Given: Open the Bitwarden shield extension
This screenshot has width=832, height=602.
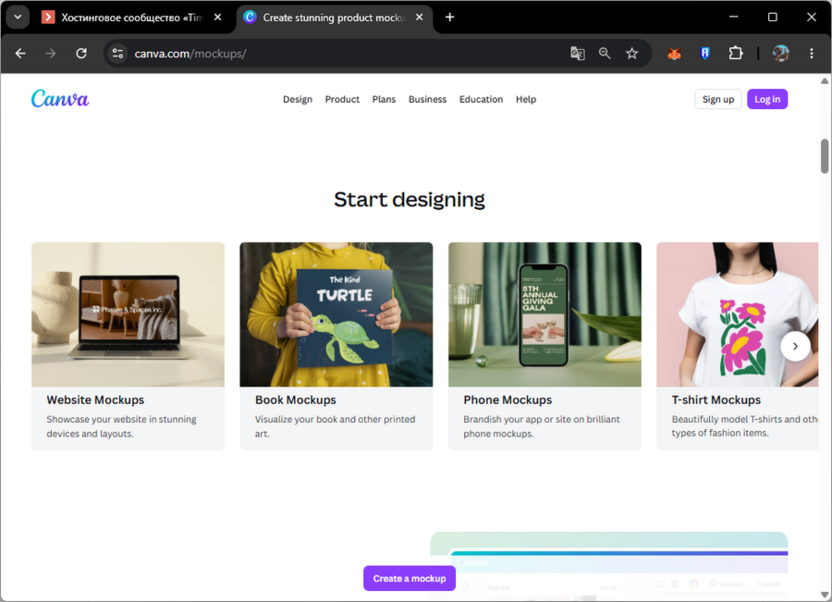Looking at the screenshot, I should click(705, 54).
